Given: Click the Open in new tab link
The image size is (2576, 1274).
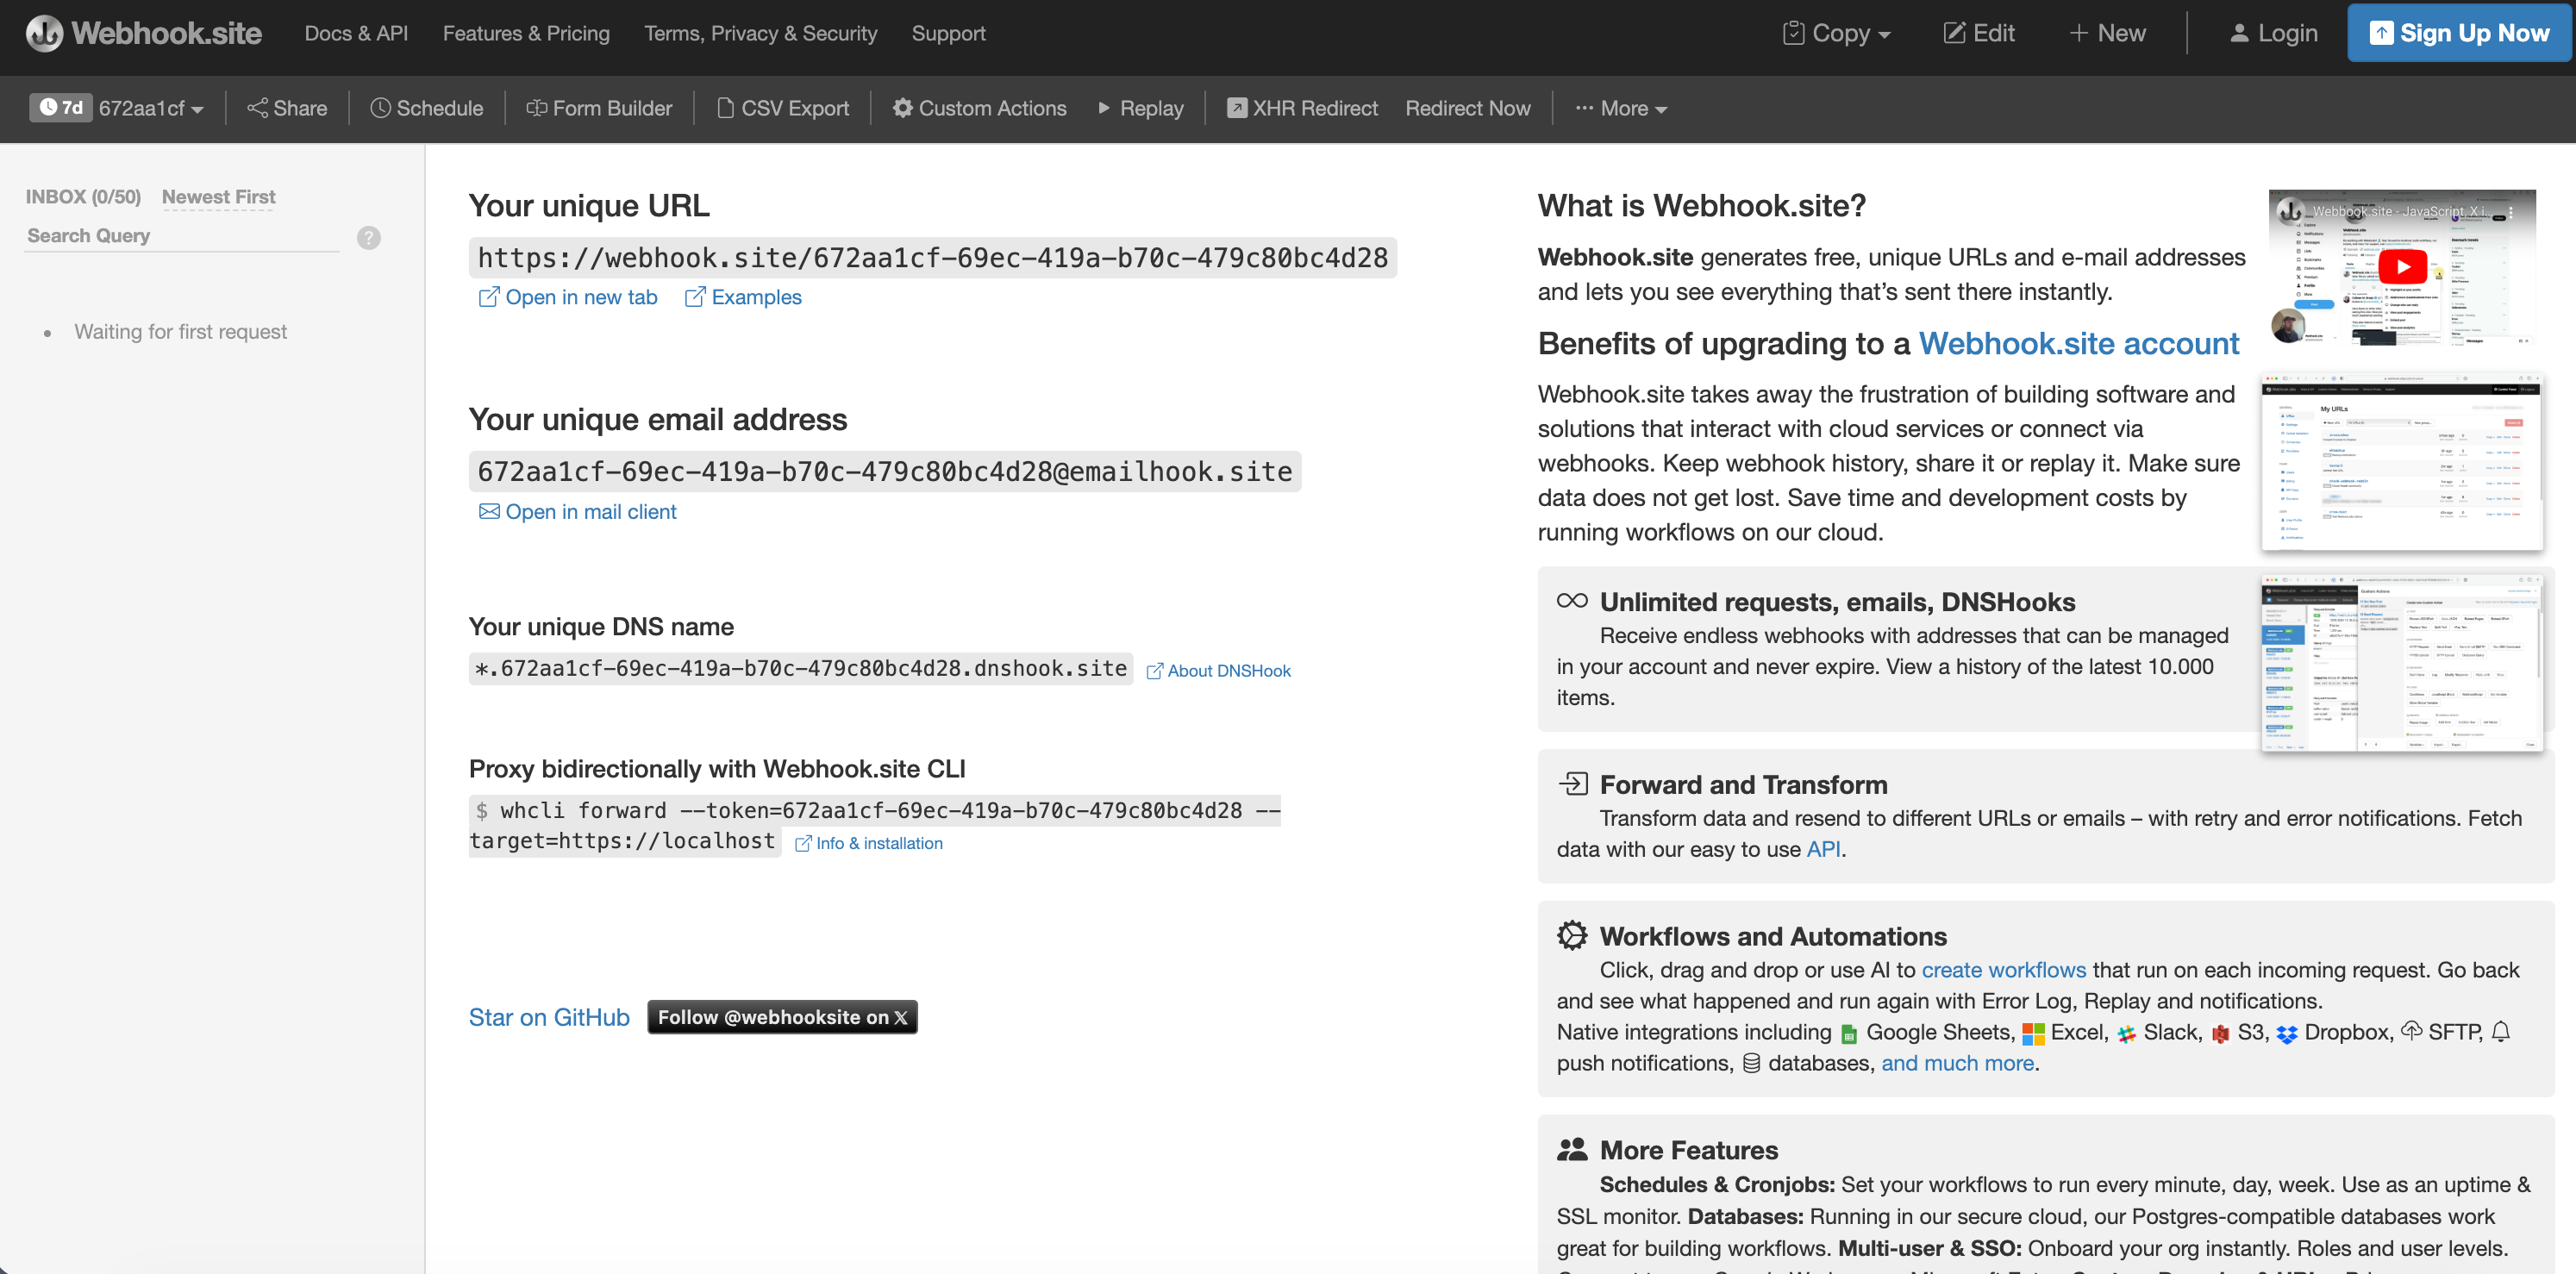Looking at the screenshot, I should [568, 297].
